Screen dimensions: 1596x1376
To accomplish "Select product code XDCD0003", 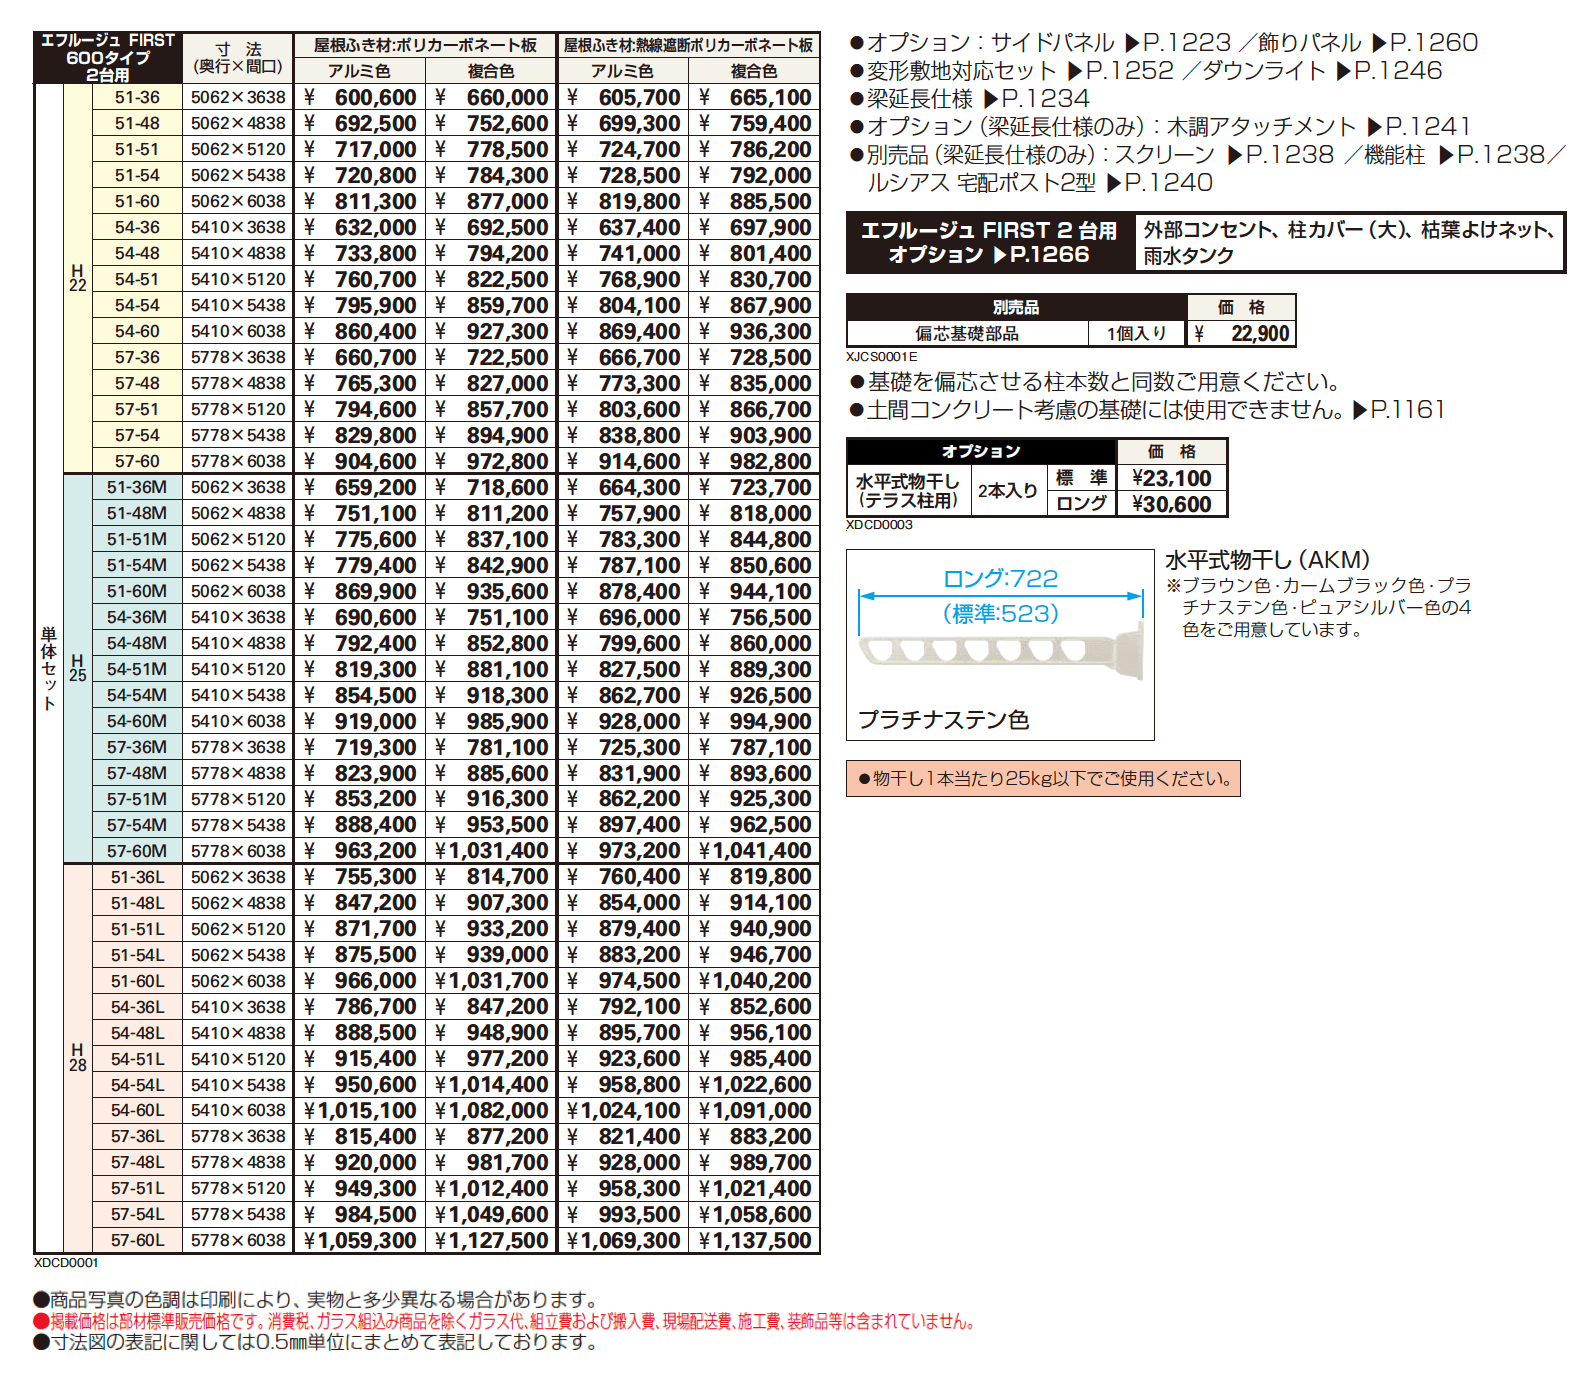I will [x=879, y=524].
